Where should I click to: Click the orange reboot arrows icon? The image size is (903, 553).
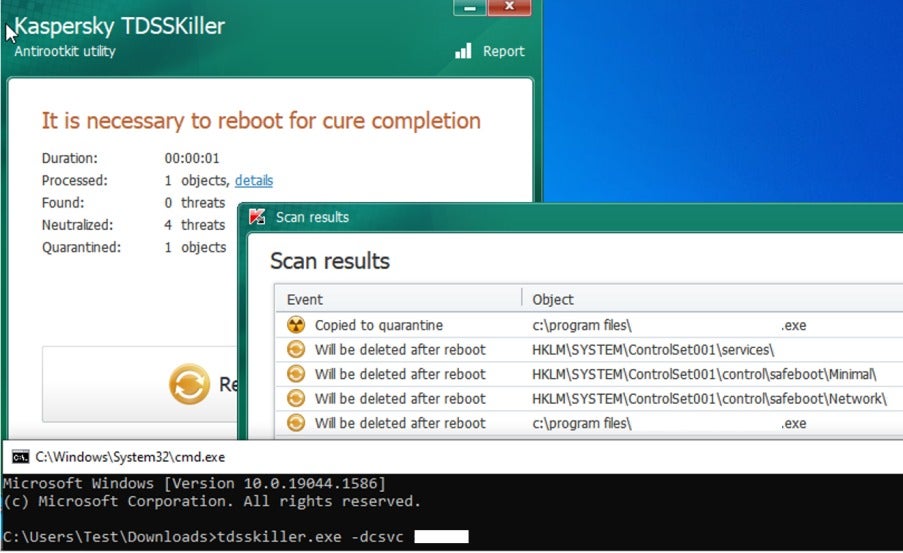[x=189, y=384]
